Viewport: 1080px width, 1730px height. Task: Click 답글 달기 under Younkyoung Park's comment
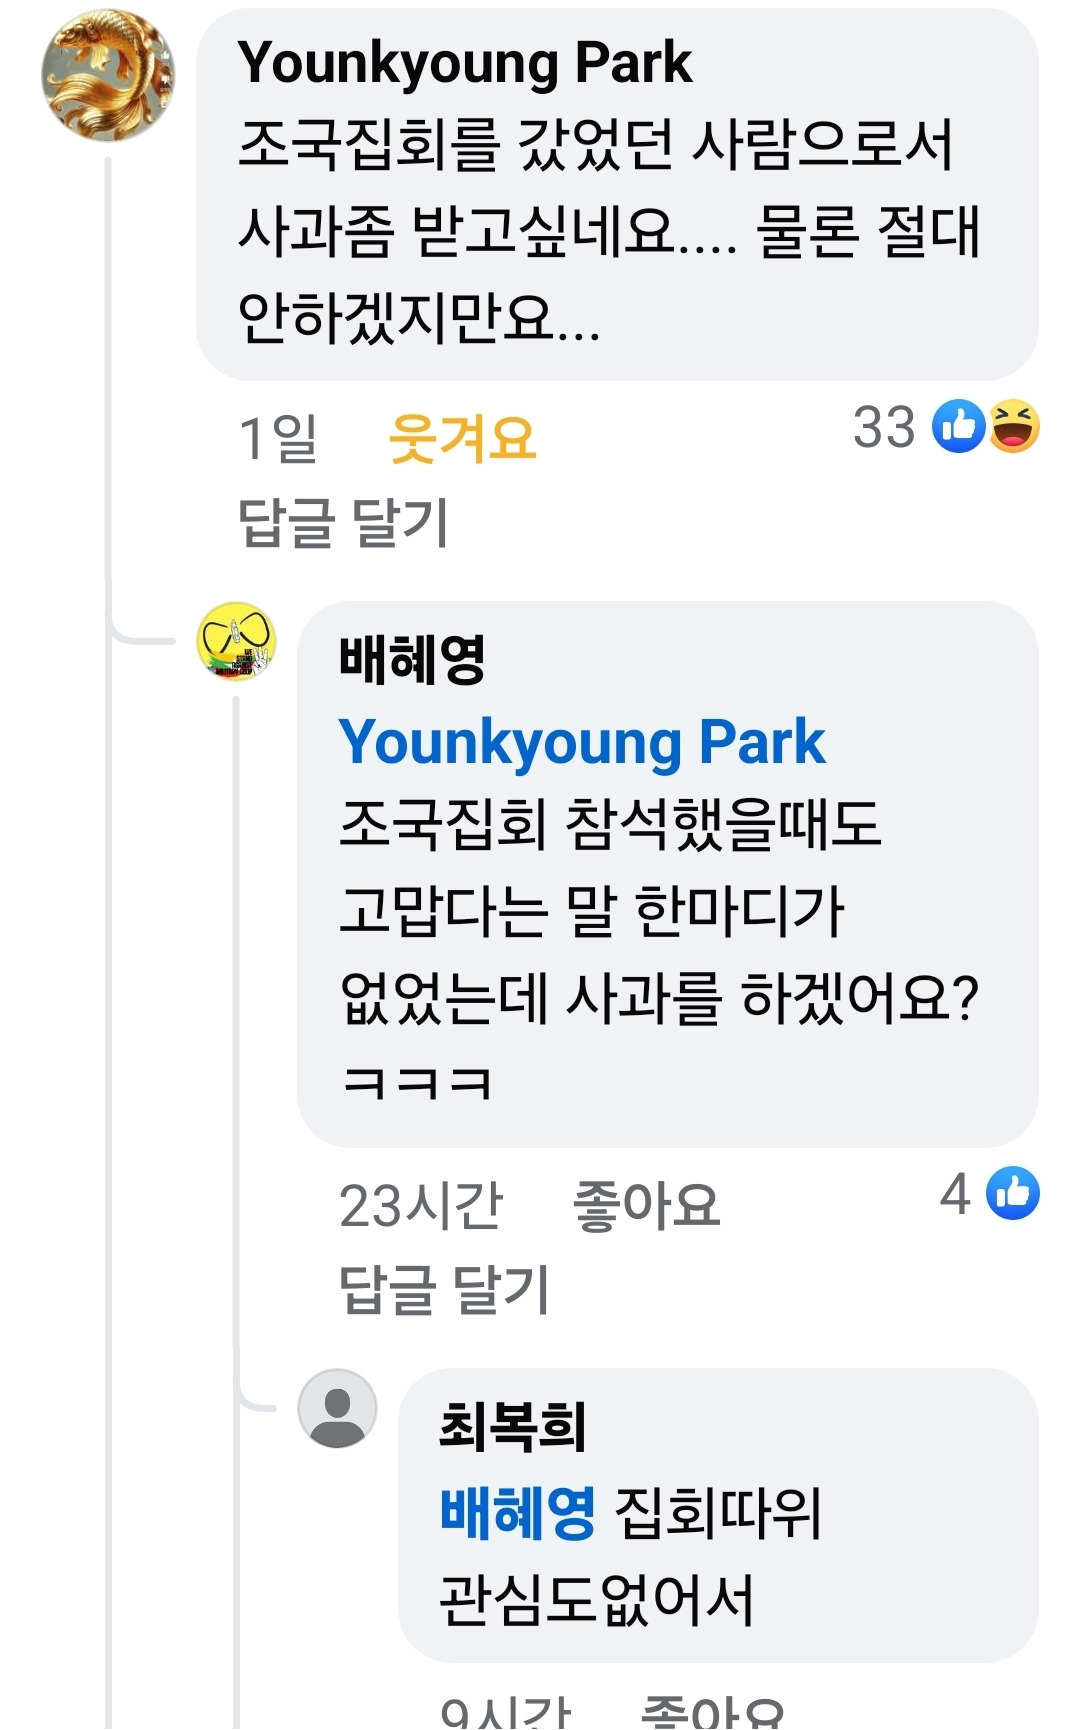[x=343, y=522]
